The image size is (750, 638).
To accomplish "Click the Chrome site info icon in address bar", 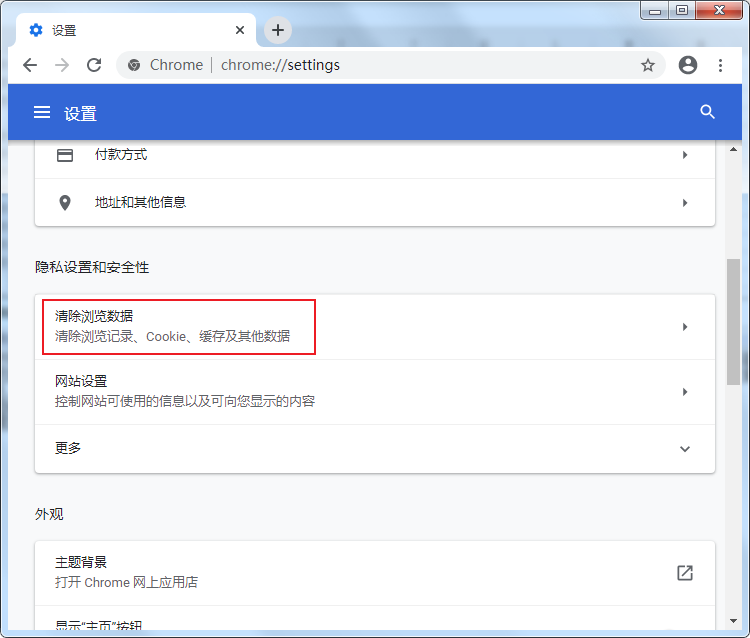I will tap(134, 65).
